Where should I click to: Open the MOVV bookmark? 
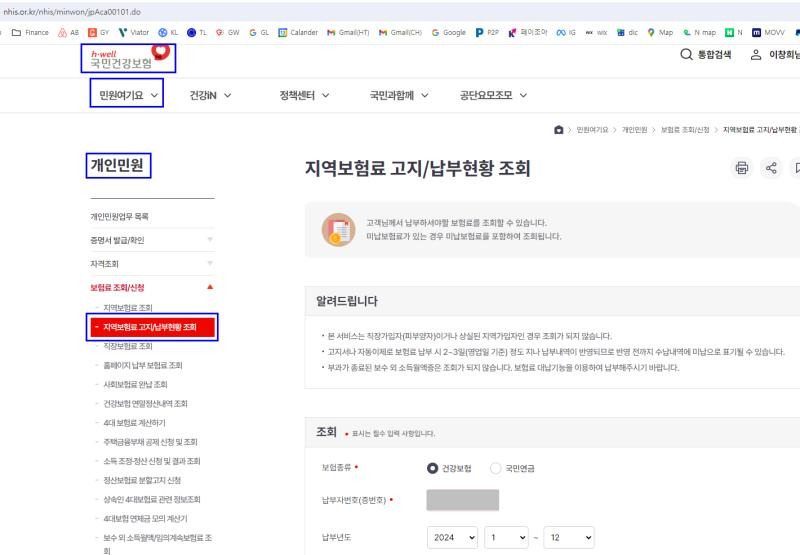click(768, 32)
